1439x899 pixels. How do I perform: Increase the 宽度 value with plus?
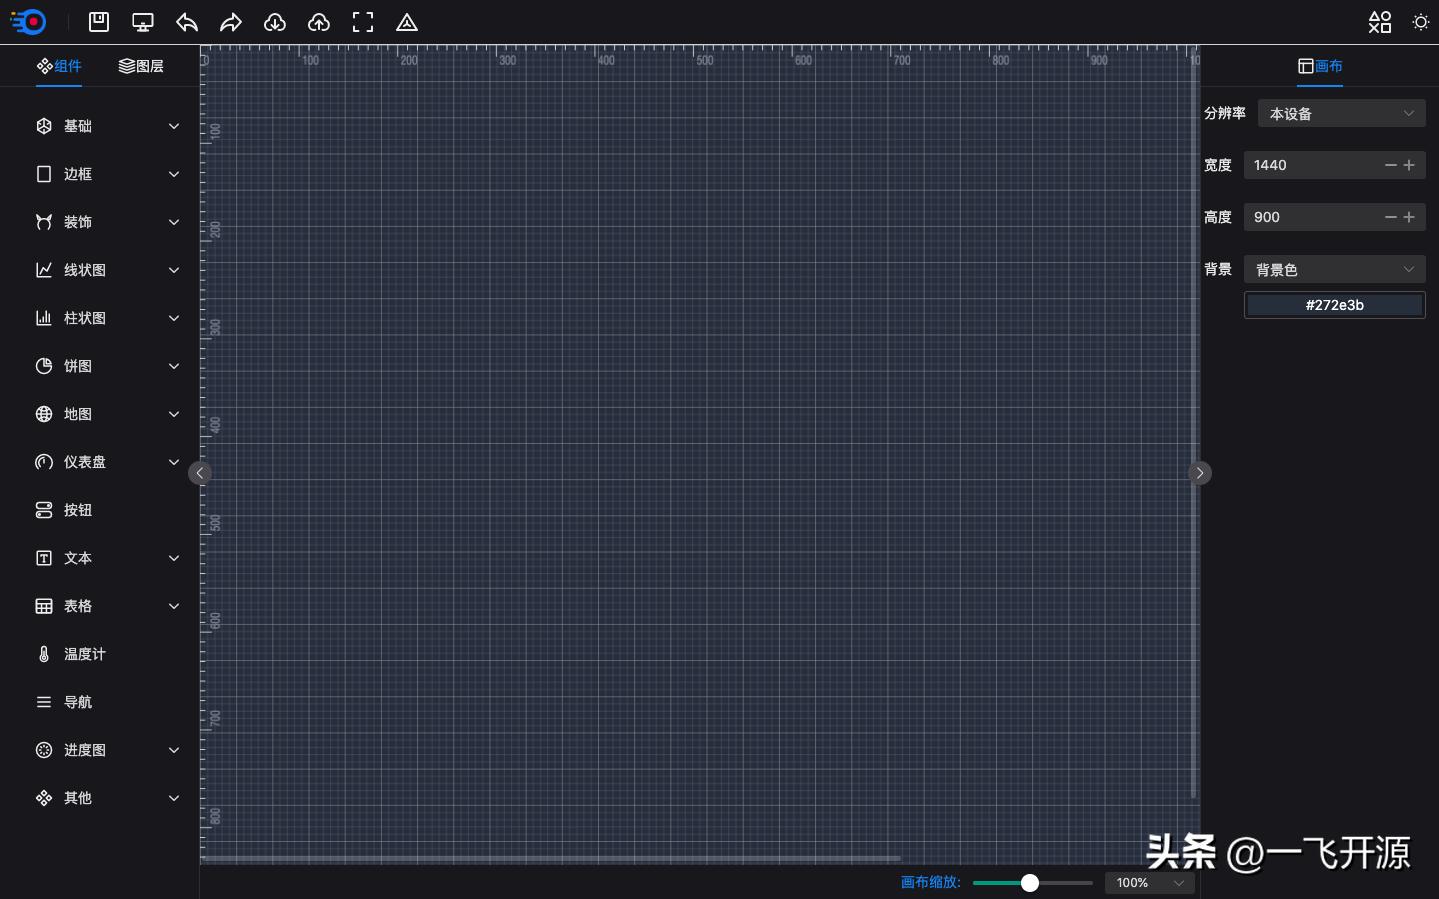point(1409,165)
